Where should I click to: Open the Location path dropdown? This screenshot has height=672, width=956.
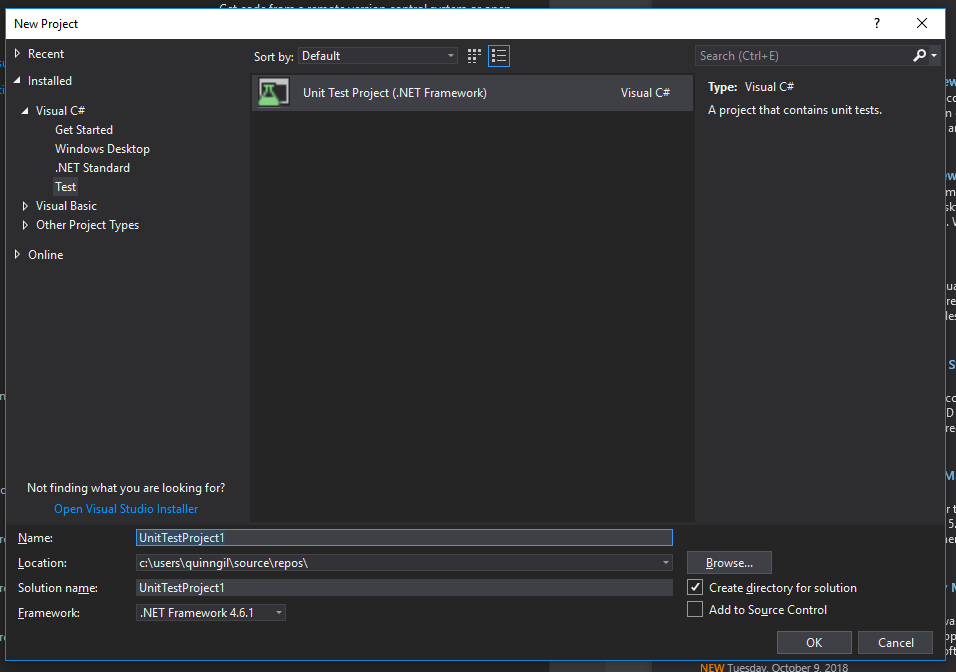tap(664, 562)
